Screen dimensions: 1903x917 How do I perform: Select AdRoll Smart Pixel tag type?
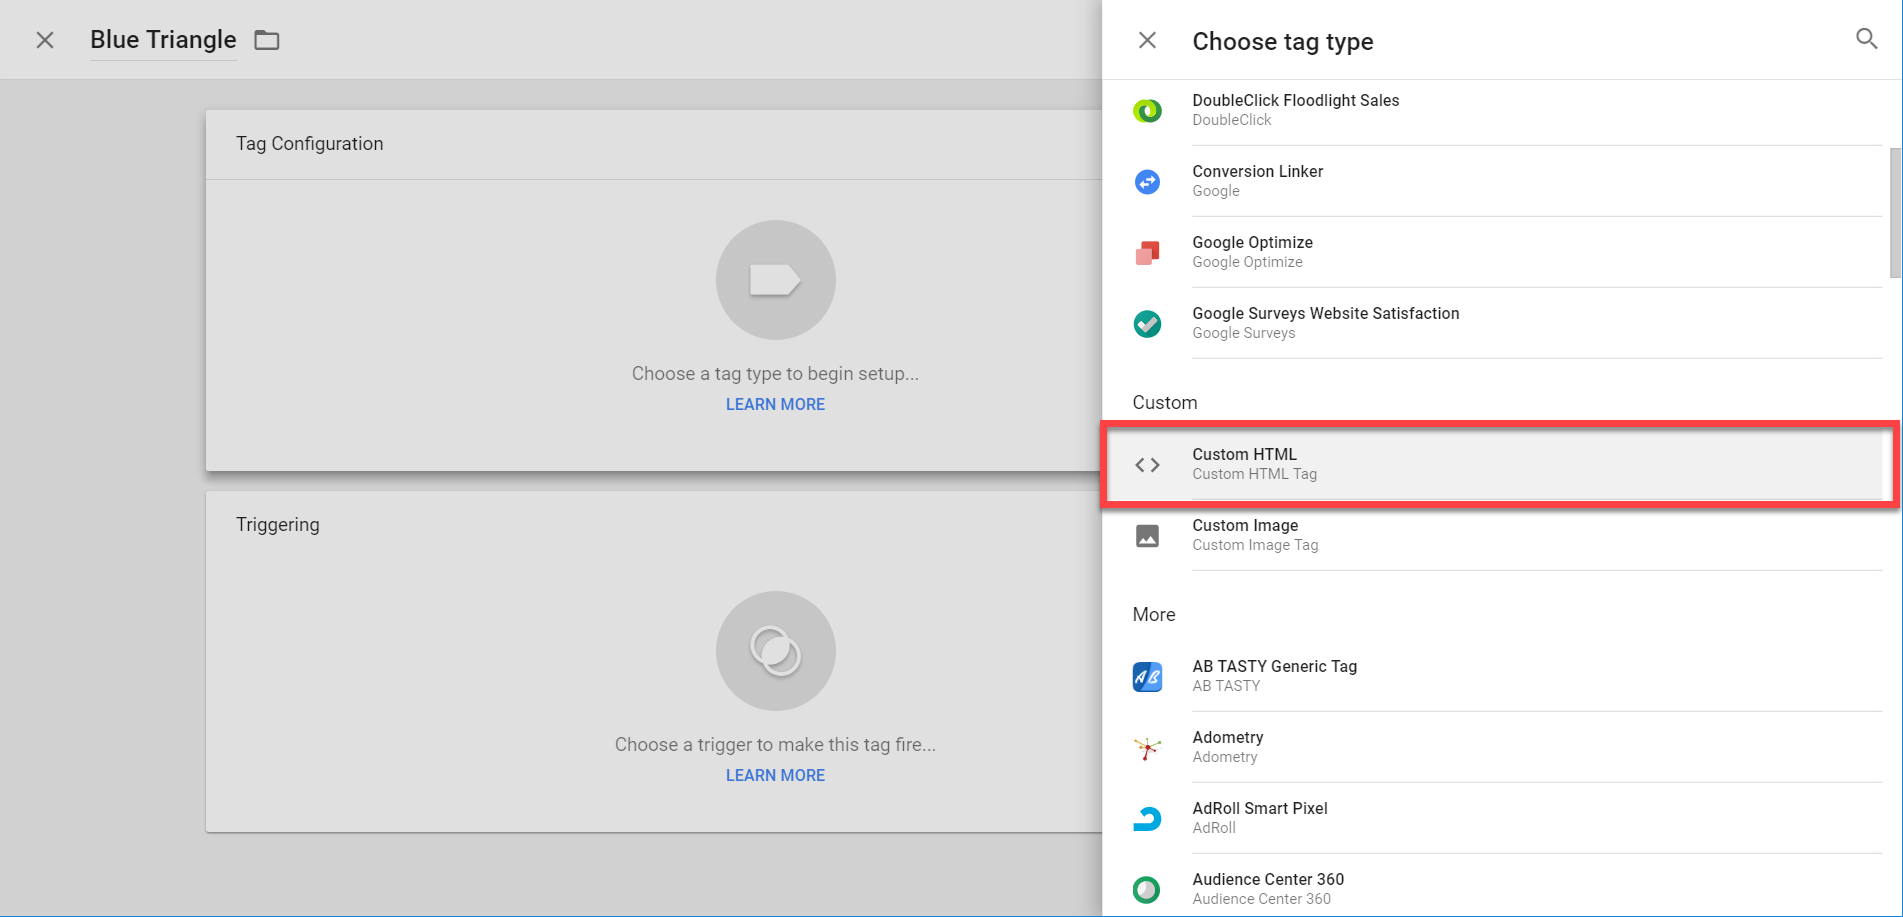(x=1492, y=818)
